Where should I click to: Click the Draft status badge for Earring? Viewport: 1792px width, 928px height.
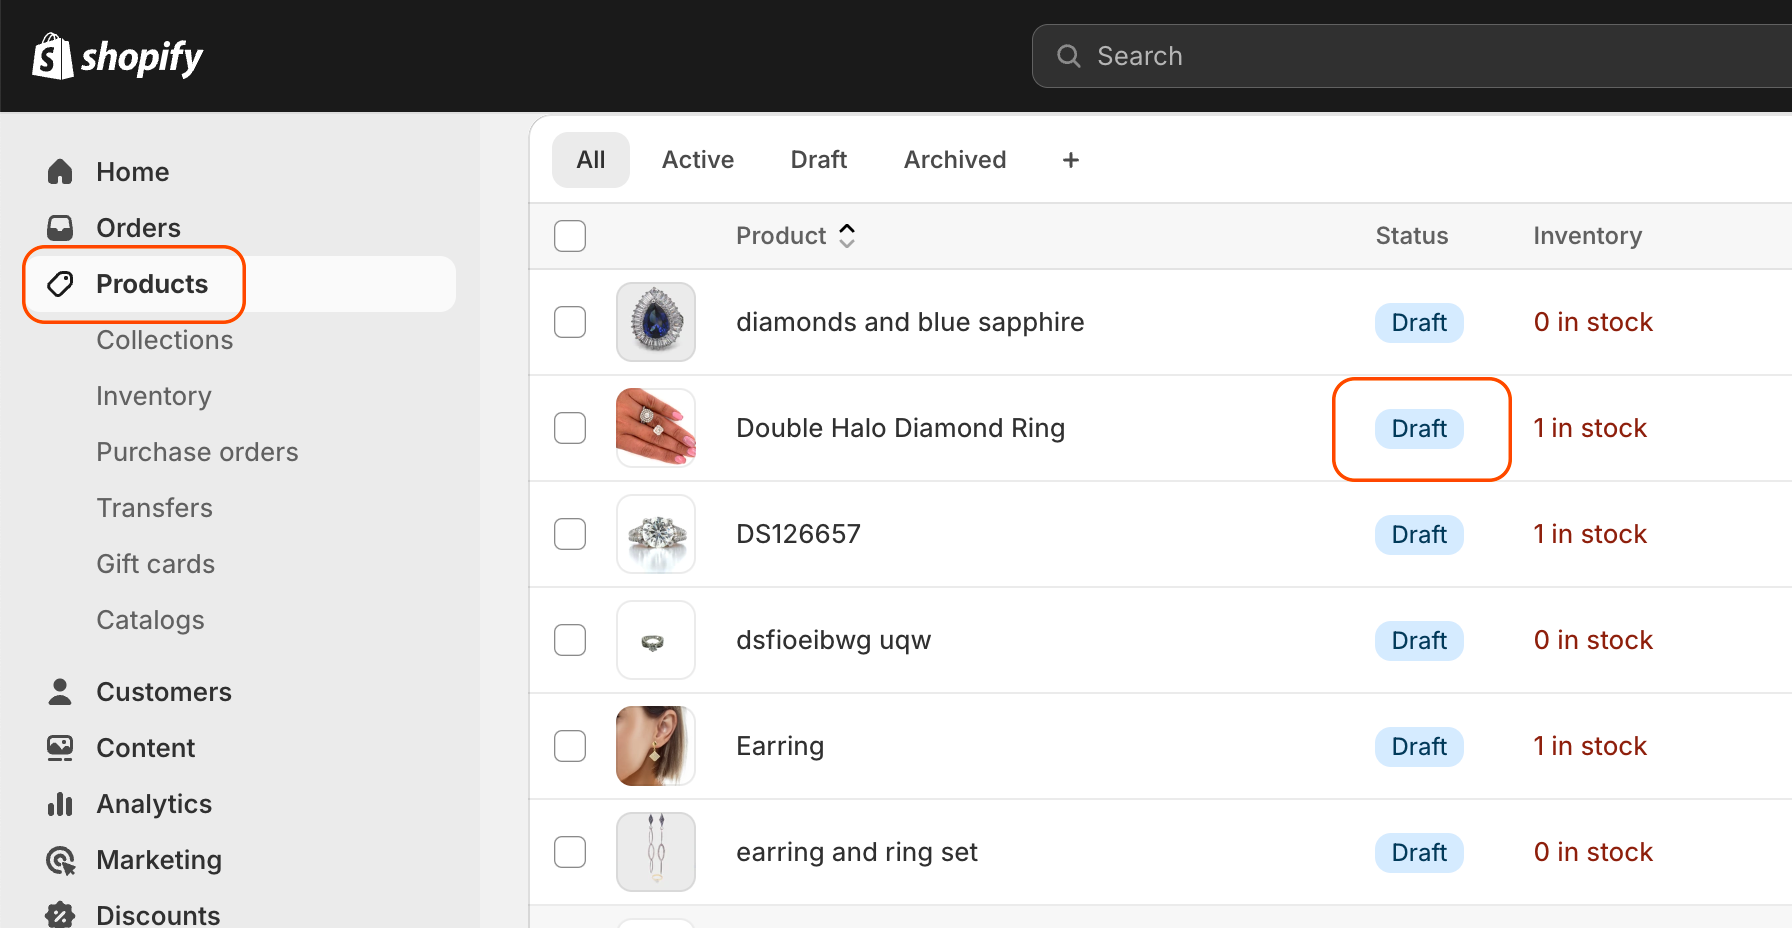pos(1419,746)
